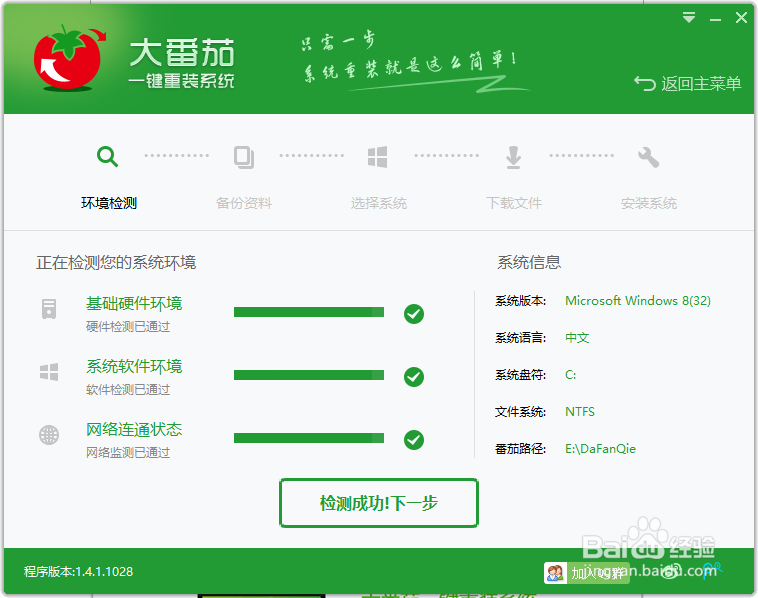This screenshot has width=758, height=598.
Task: Click the 系统信息 heading
Action: (x=529, y=263)
